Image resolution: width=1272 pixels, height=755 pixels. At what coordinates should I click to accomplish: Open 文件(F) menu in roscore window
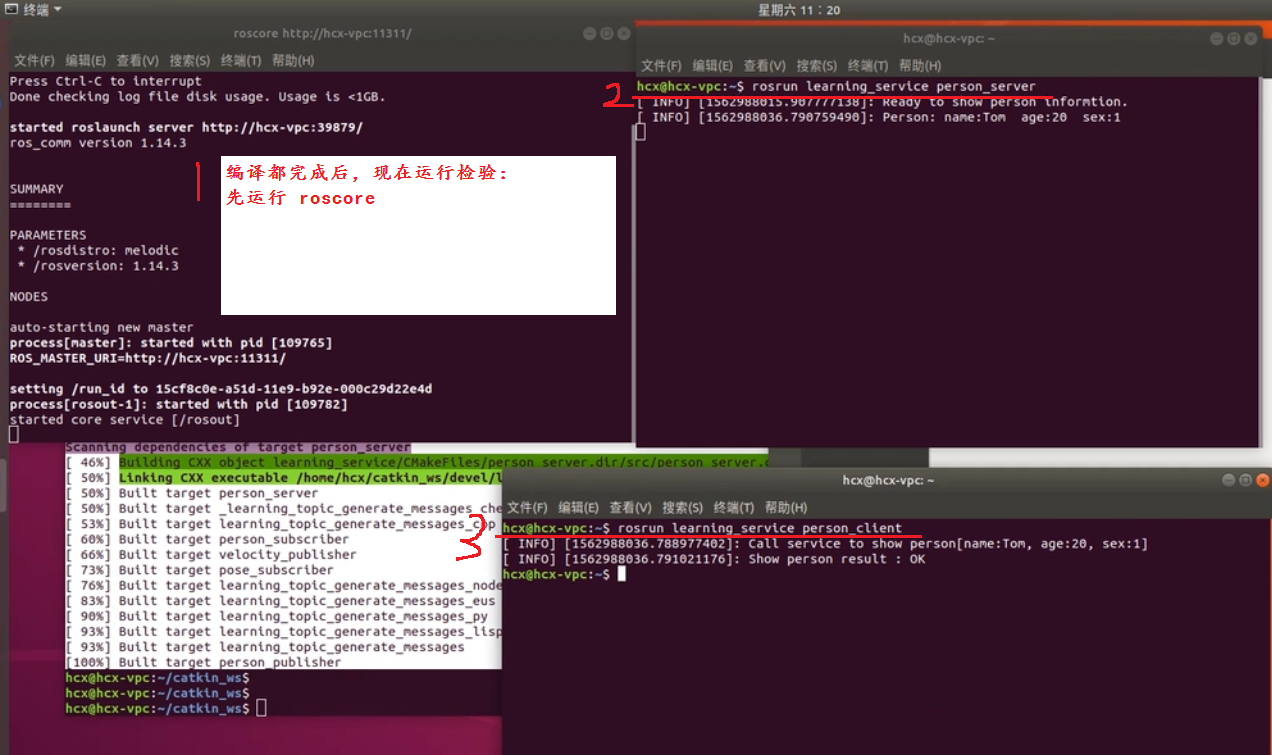[34, 61]
